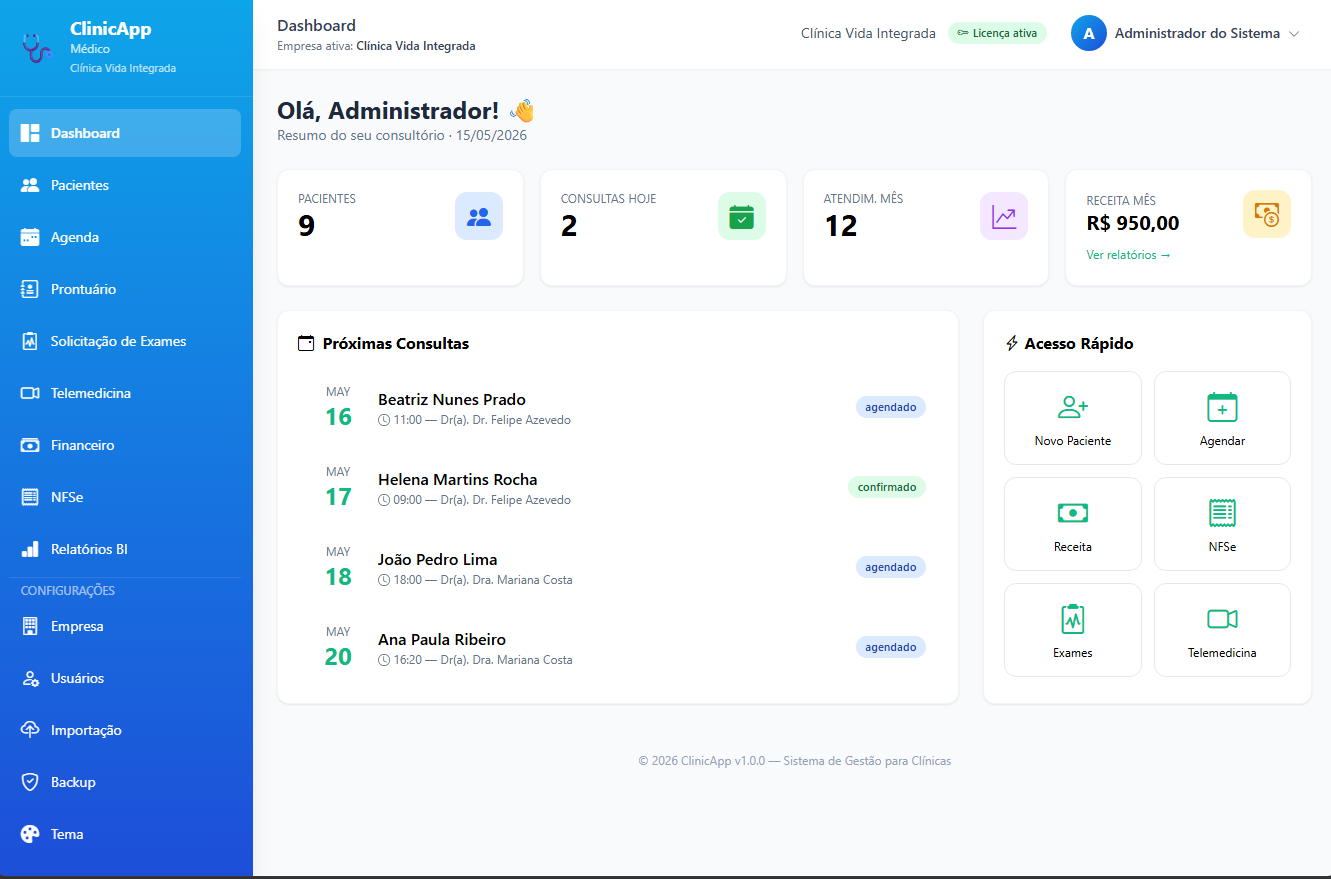Select the Ana Paula Ribeiro appointment name
The height and width of the screenshot is (879, 1331).
[442, 639]
